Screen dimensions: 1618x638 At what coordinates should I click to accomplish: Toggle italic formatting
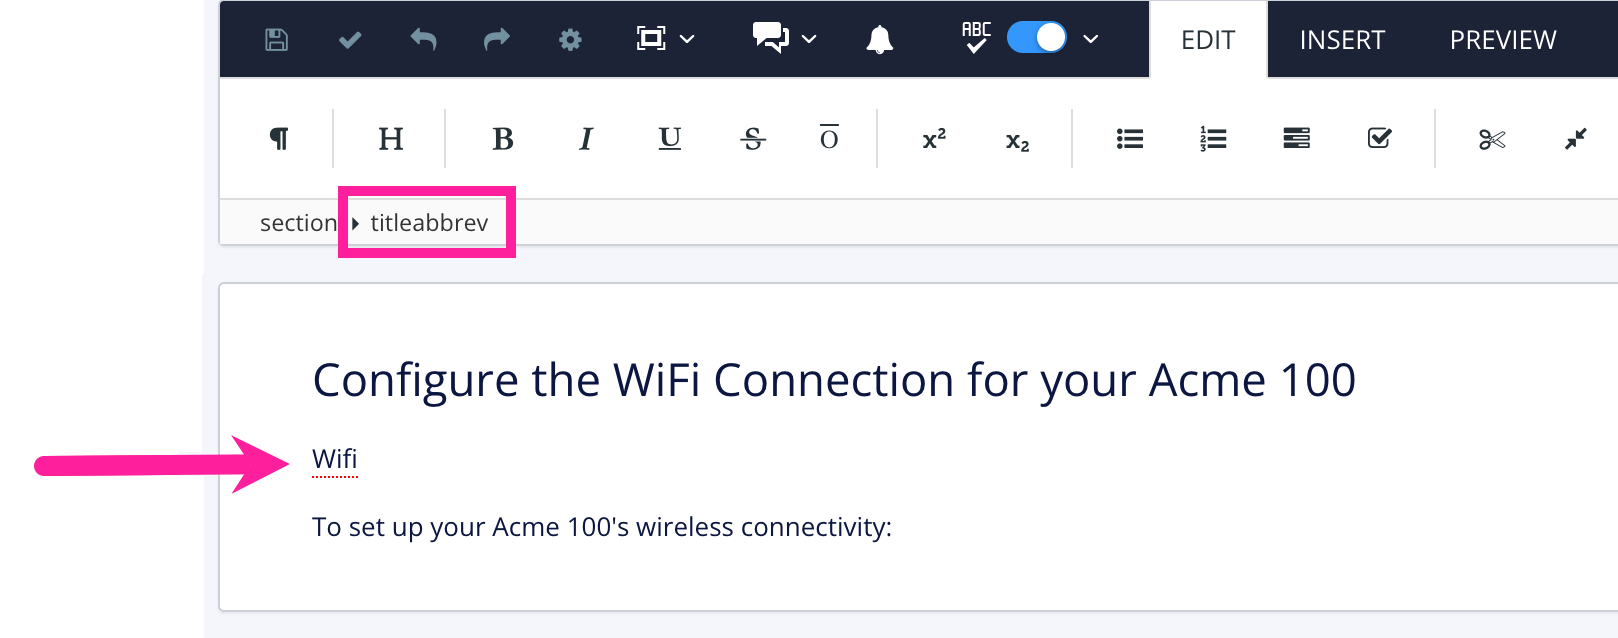tap(586, 139)
